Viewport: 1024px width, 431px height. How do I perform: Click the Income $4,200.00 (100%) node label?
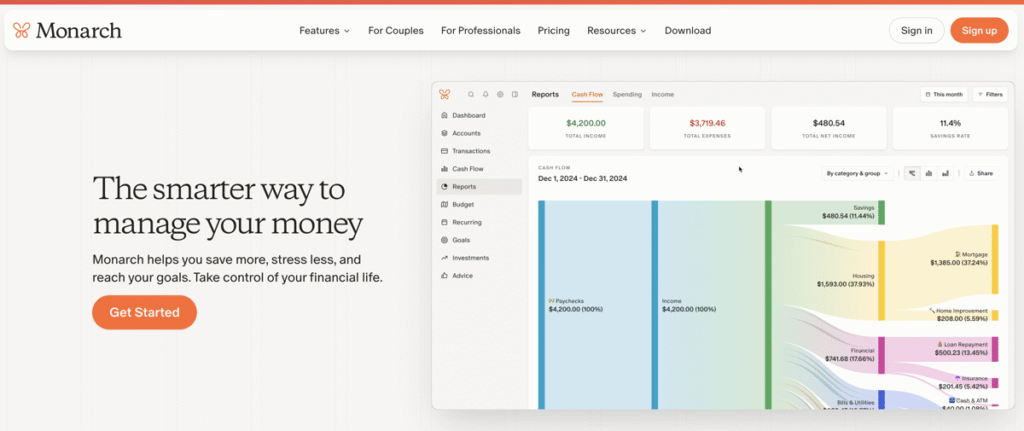coord(689,305)
